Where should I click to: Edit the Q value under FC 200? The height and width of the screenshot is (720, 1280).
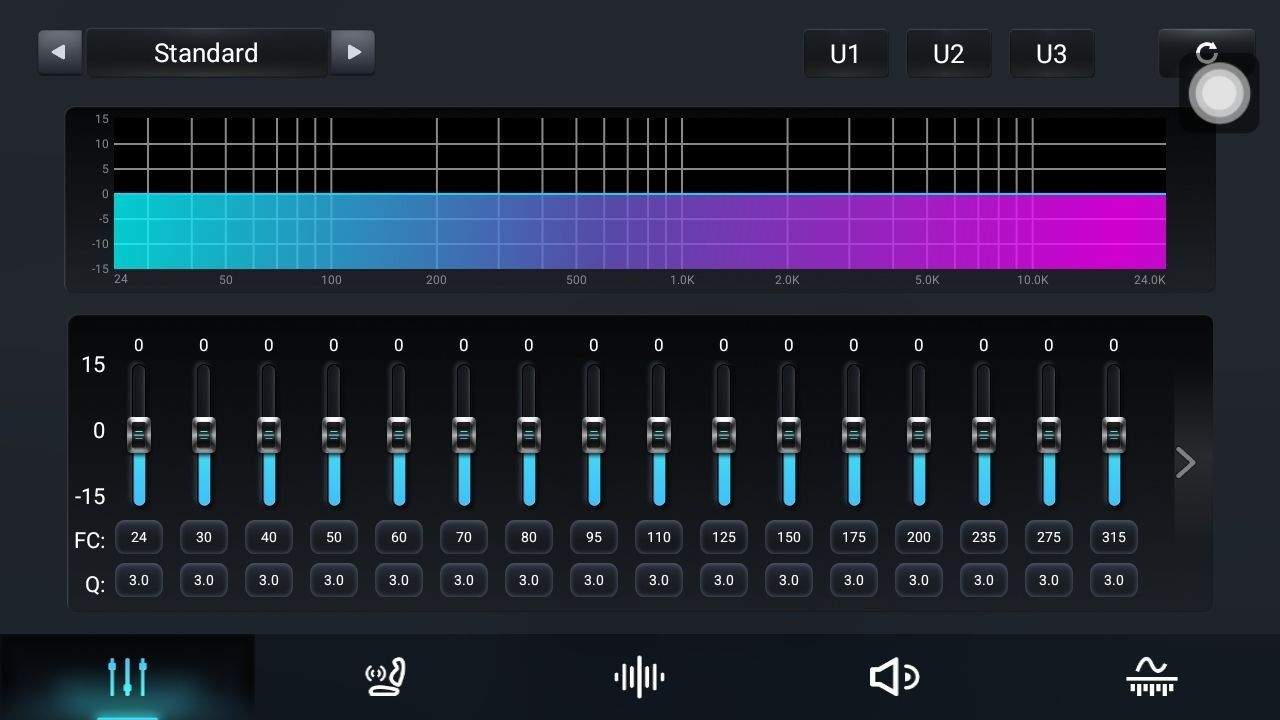click(x=919, y=580)
